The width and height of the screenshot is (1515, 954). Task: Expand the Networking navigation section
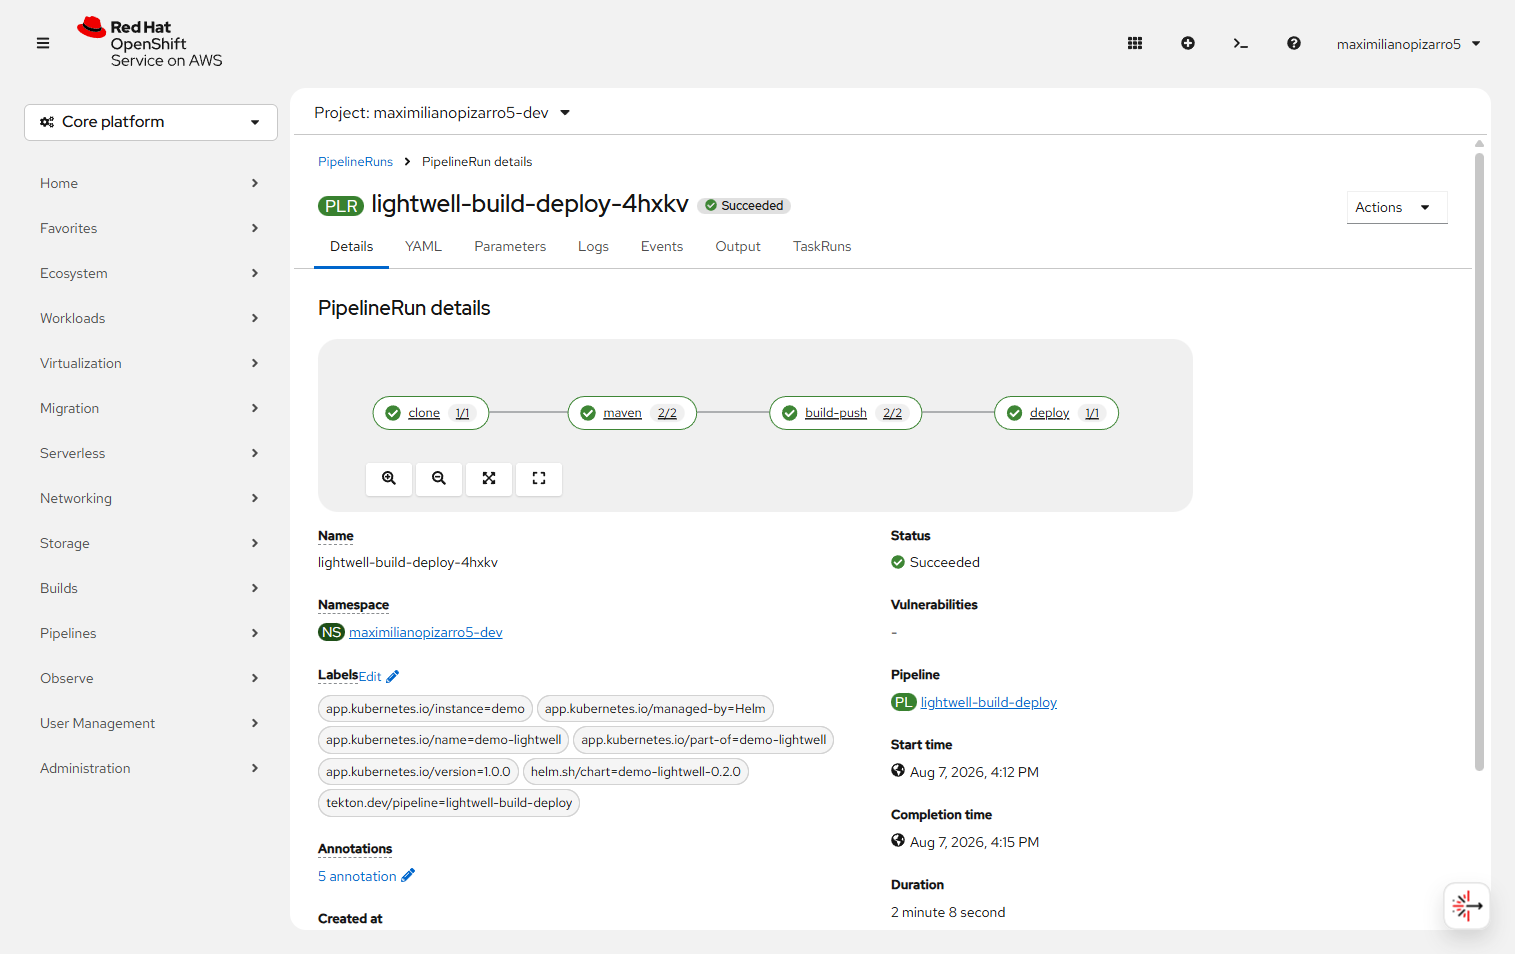coord(150,498)
